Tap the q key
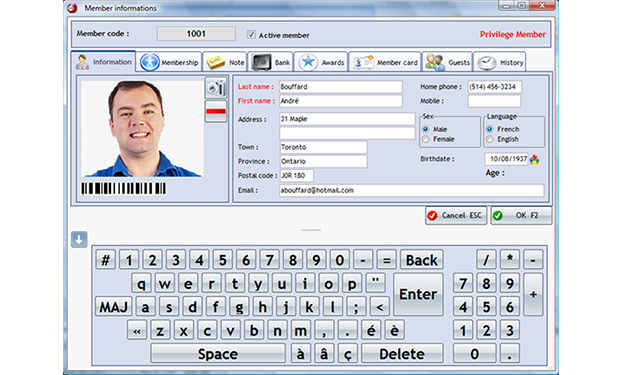622x375 pixels. pyautogui.click(x=141, y=284)
